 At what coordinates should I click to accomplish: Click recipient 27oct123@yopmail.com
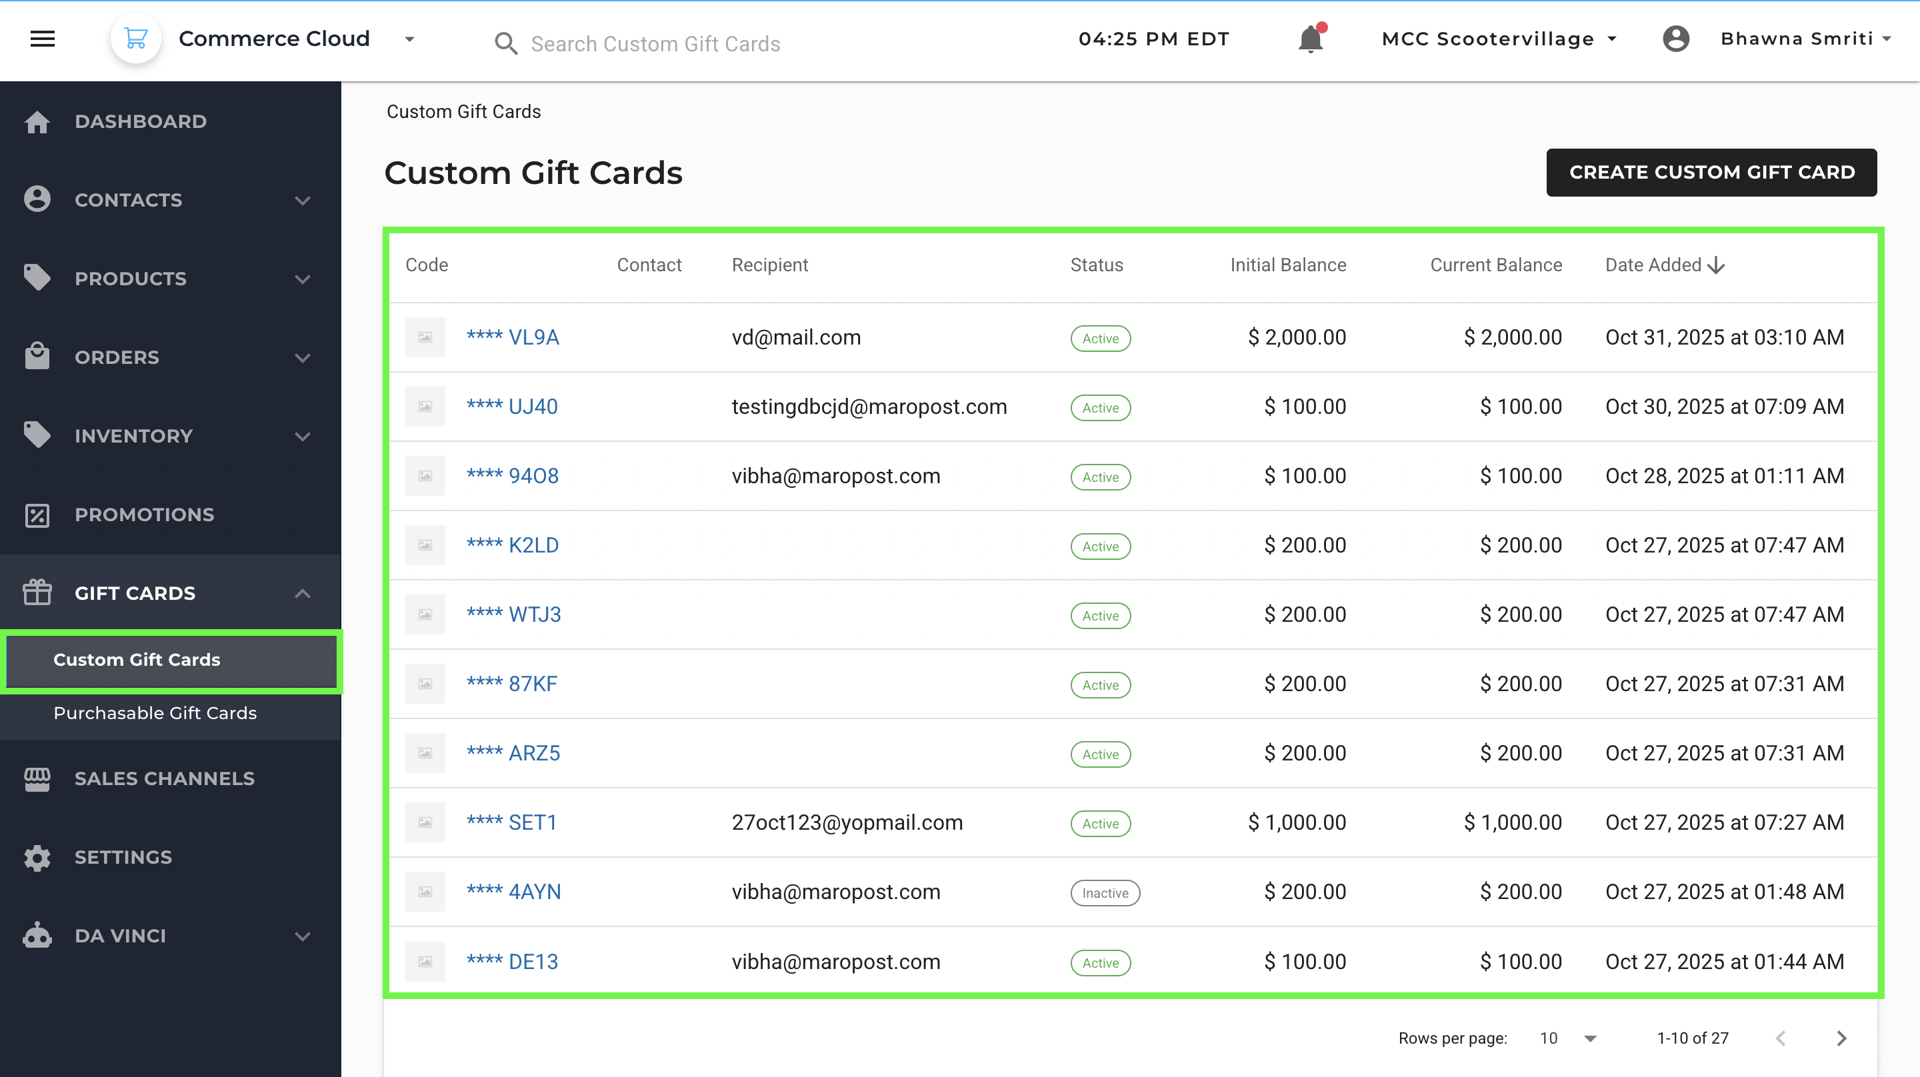(x=847, y=823)
